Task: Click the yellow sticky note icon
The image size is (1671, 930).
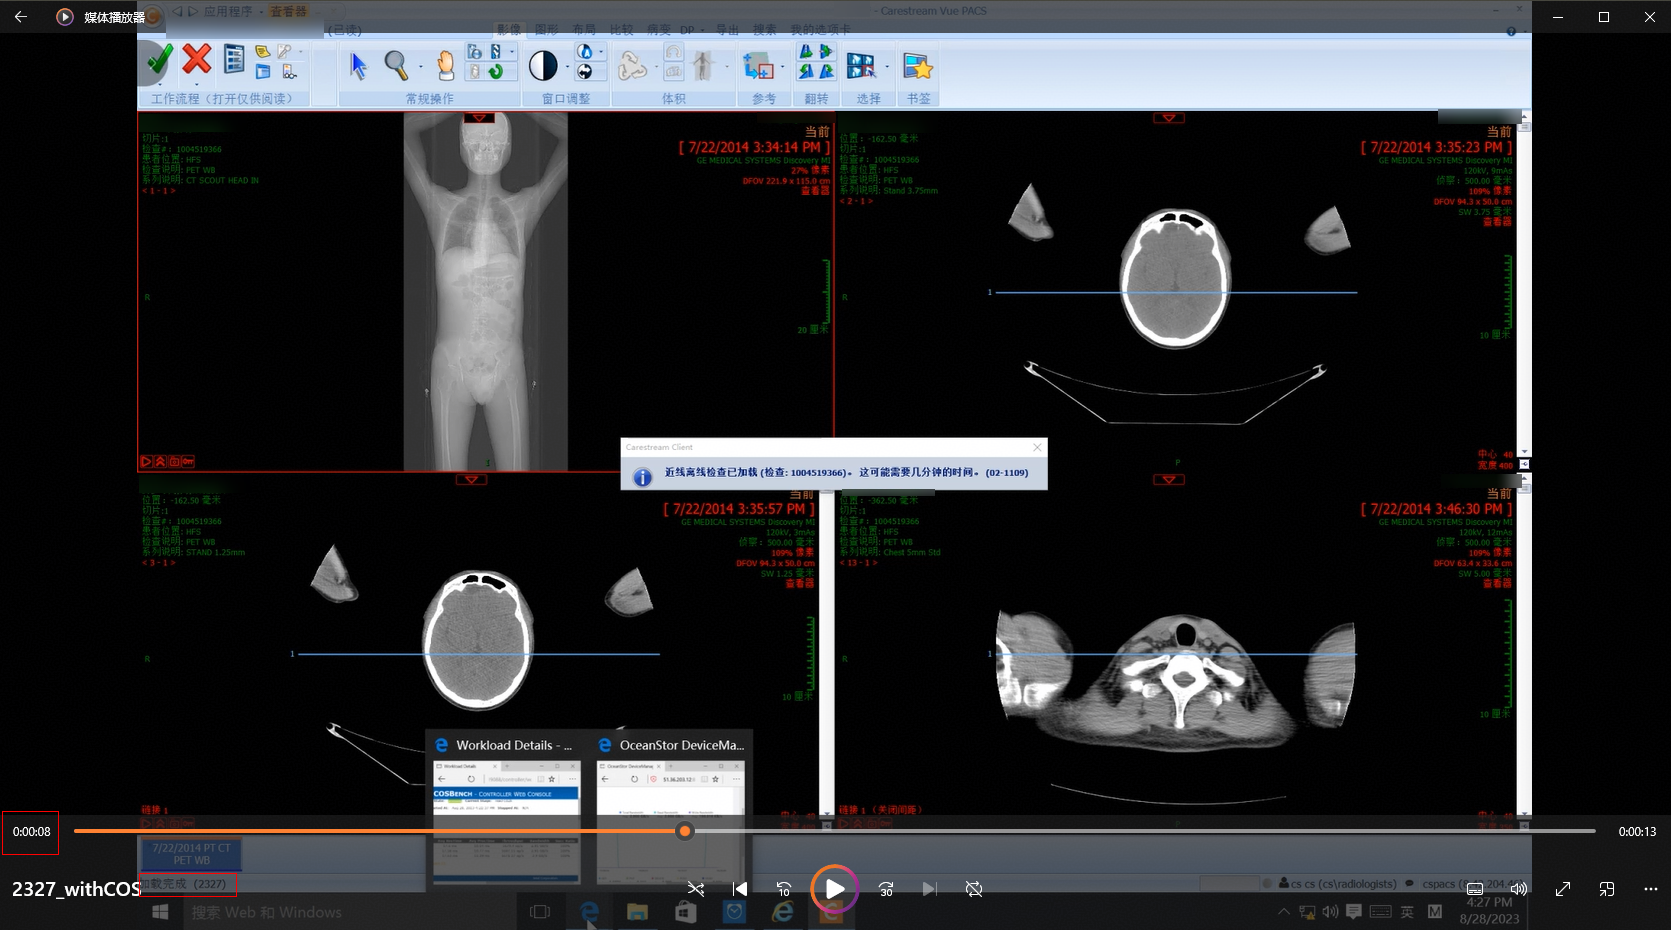Action: point(262,51)
